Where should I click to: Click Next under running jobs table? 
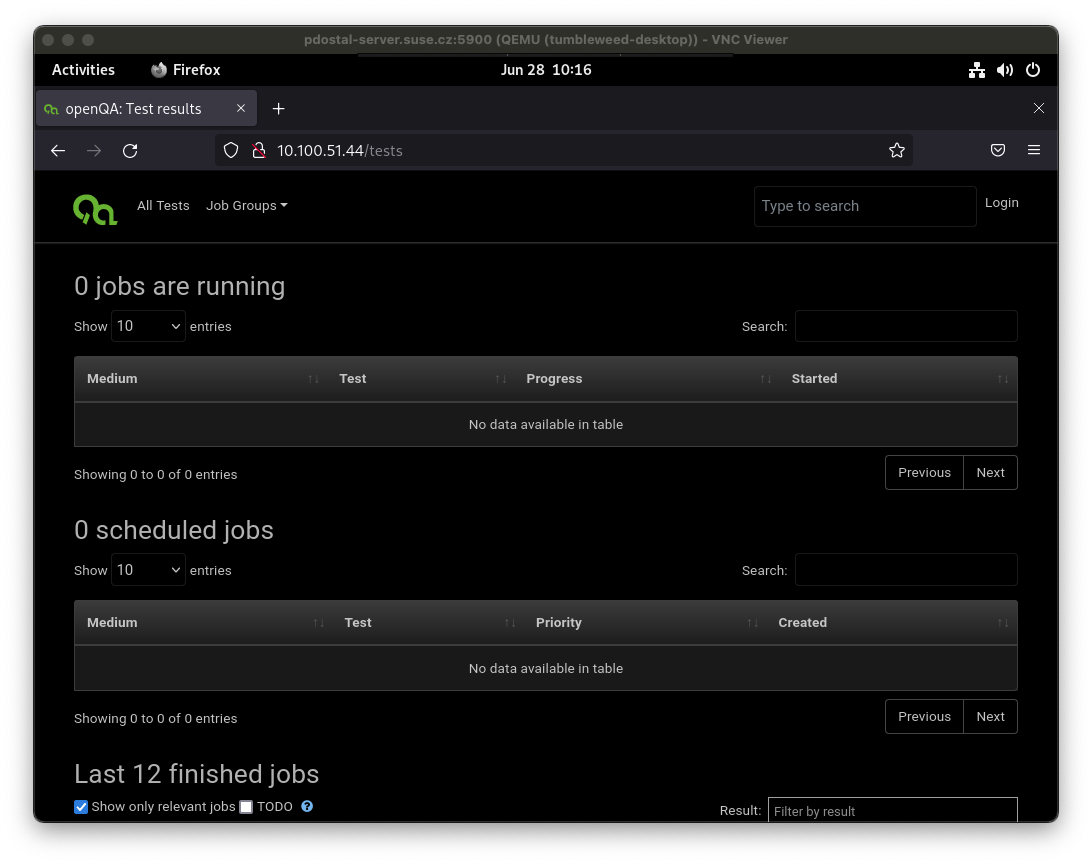coord(990,473)
